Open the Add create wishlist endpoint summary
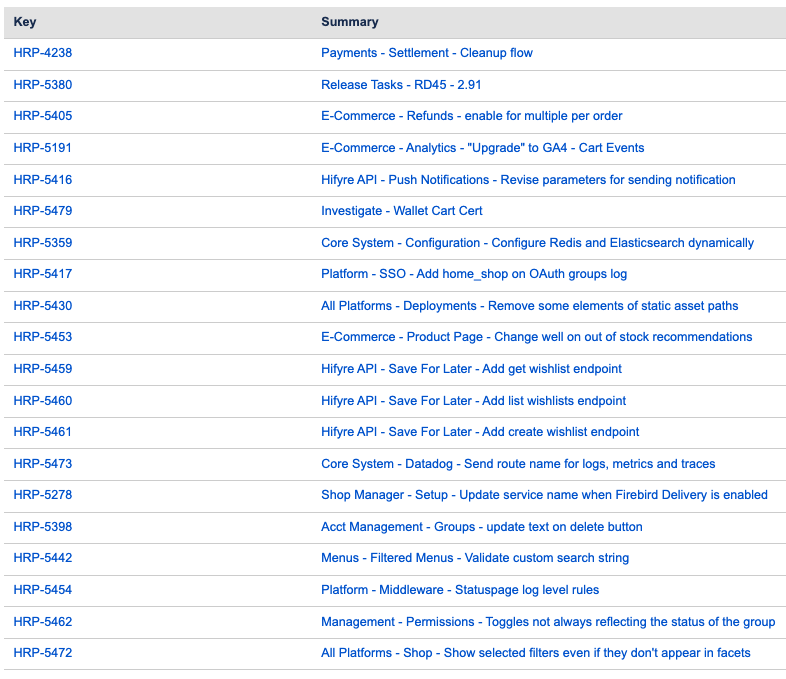The image size is (786, 679). pyautogui.click(x=480, y=432)
